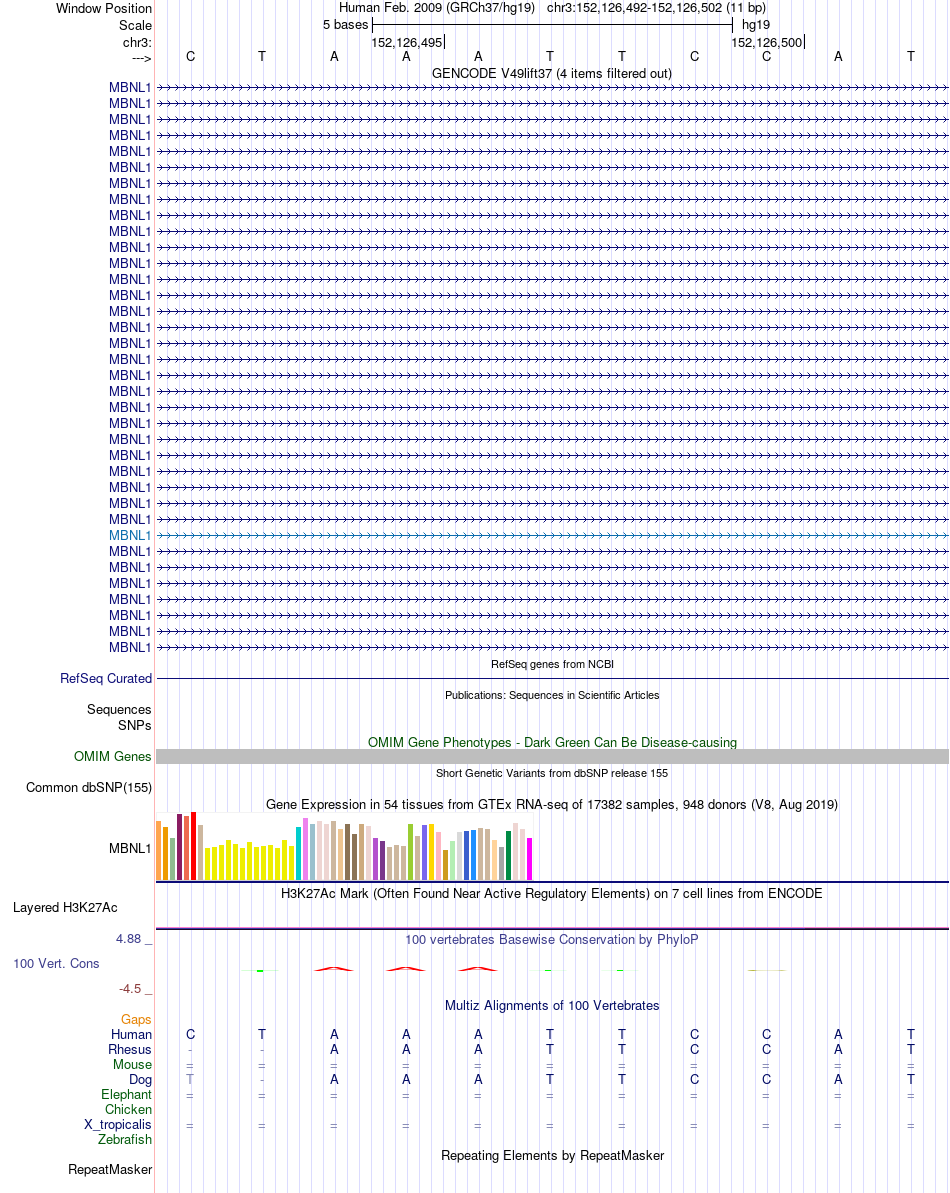Select the Mouse alignment row label

tap(132, 1064)
